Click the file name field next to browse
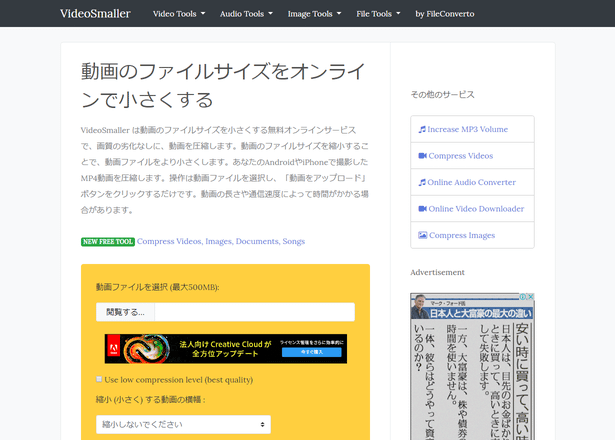The image size is (615, 440). (255, 312)
